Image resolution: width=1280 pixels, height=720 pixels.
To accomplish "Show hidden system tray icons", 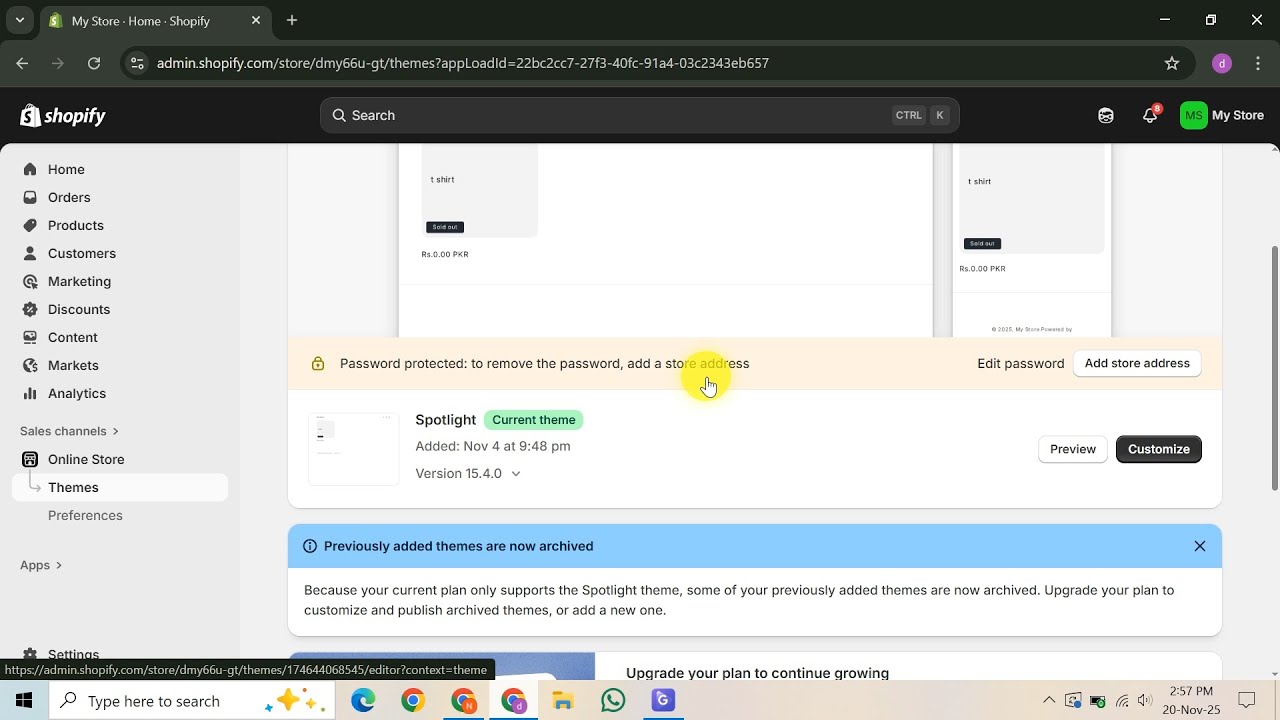I will click(x=1049, y=701).
